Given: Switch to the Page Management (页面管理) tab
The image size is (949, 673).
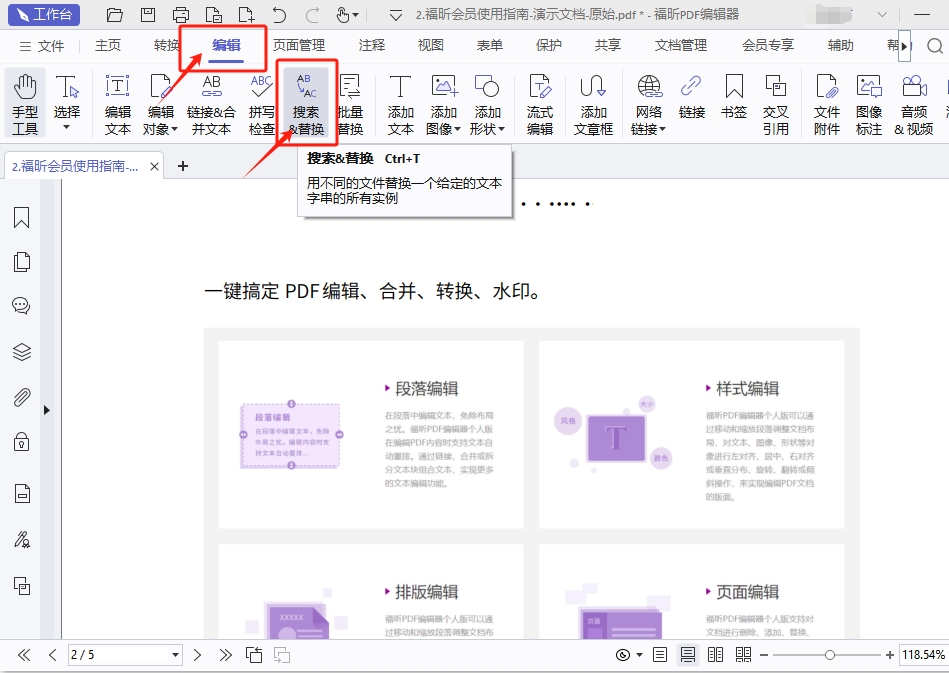Looking at the screenshot, I should (299, 45).
